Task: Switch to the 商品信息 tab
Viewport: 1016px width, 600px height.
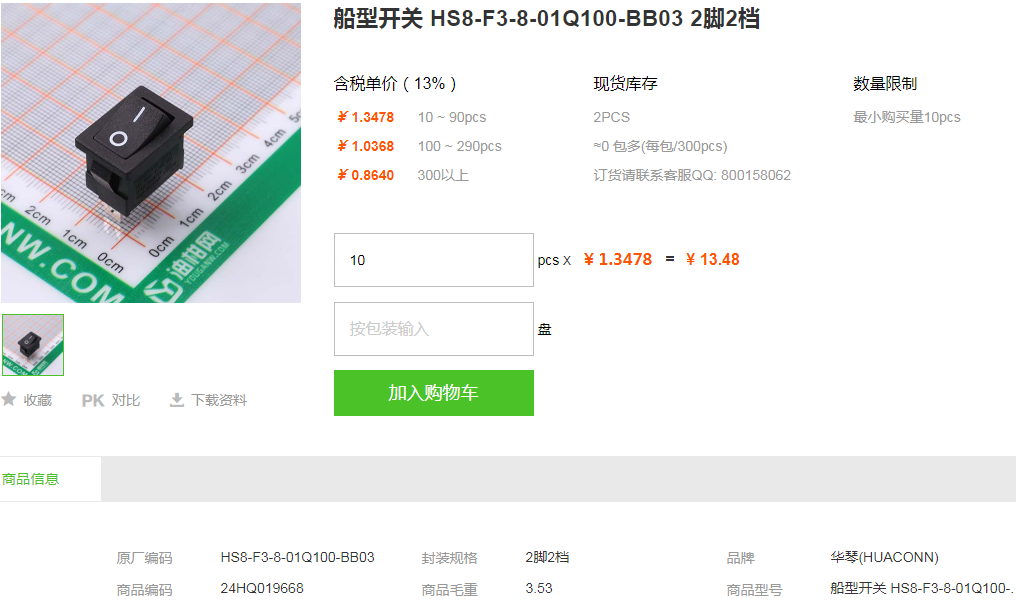Action: (x=30, y=479)
